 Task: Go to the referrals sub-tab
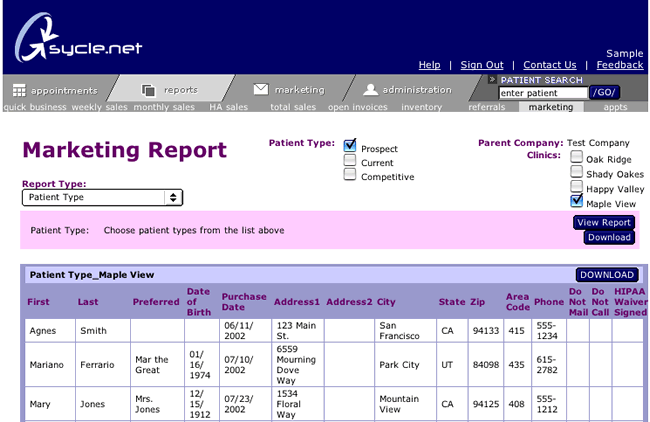[487, 107]
